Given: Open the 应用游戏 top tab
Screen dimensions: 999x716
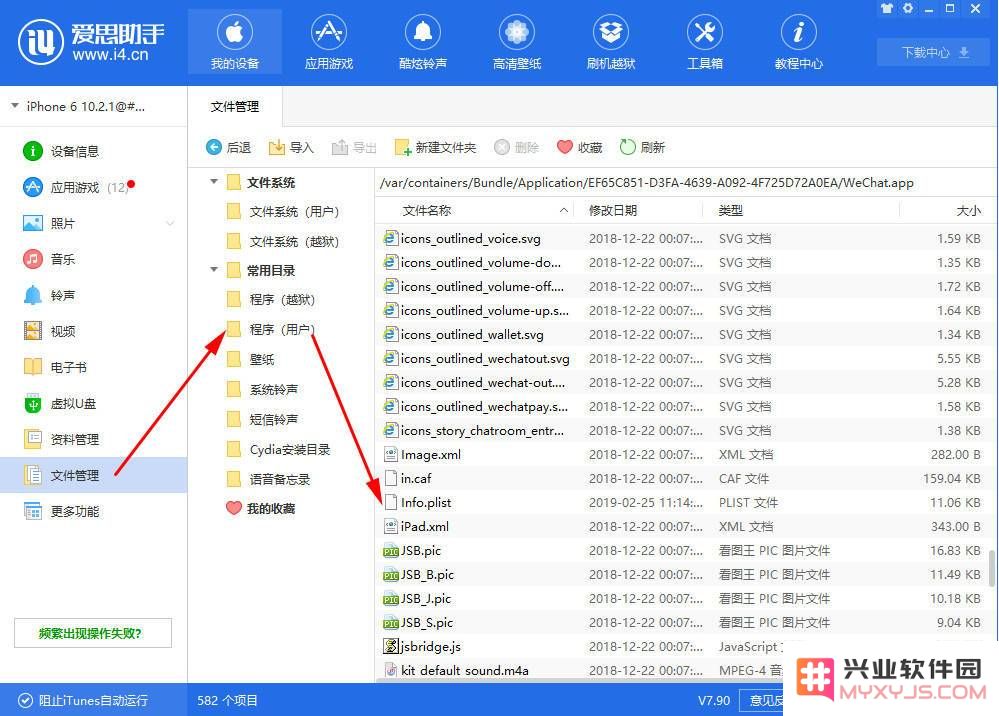Looking at the screenshot, I should click(x=329, y=43).
